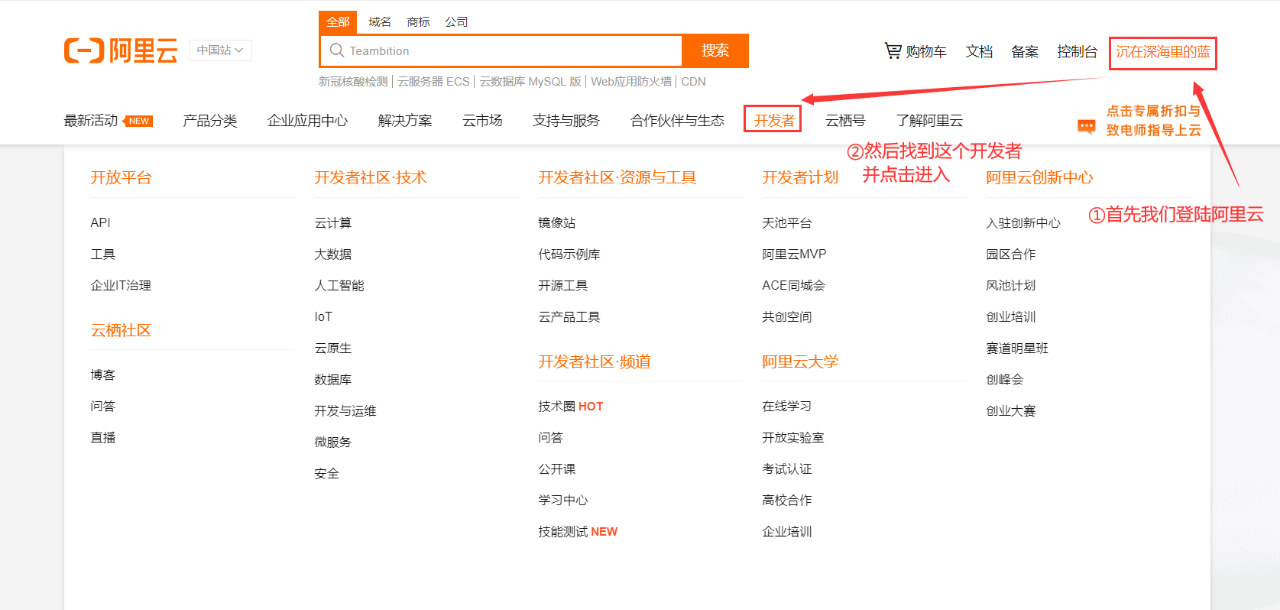This screenshot has width=1280, height=610.
Task: Select the 公司 search tab
Action: [x=456, y=22]
